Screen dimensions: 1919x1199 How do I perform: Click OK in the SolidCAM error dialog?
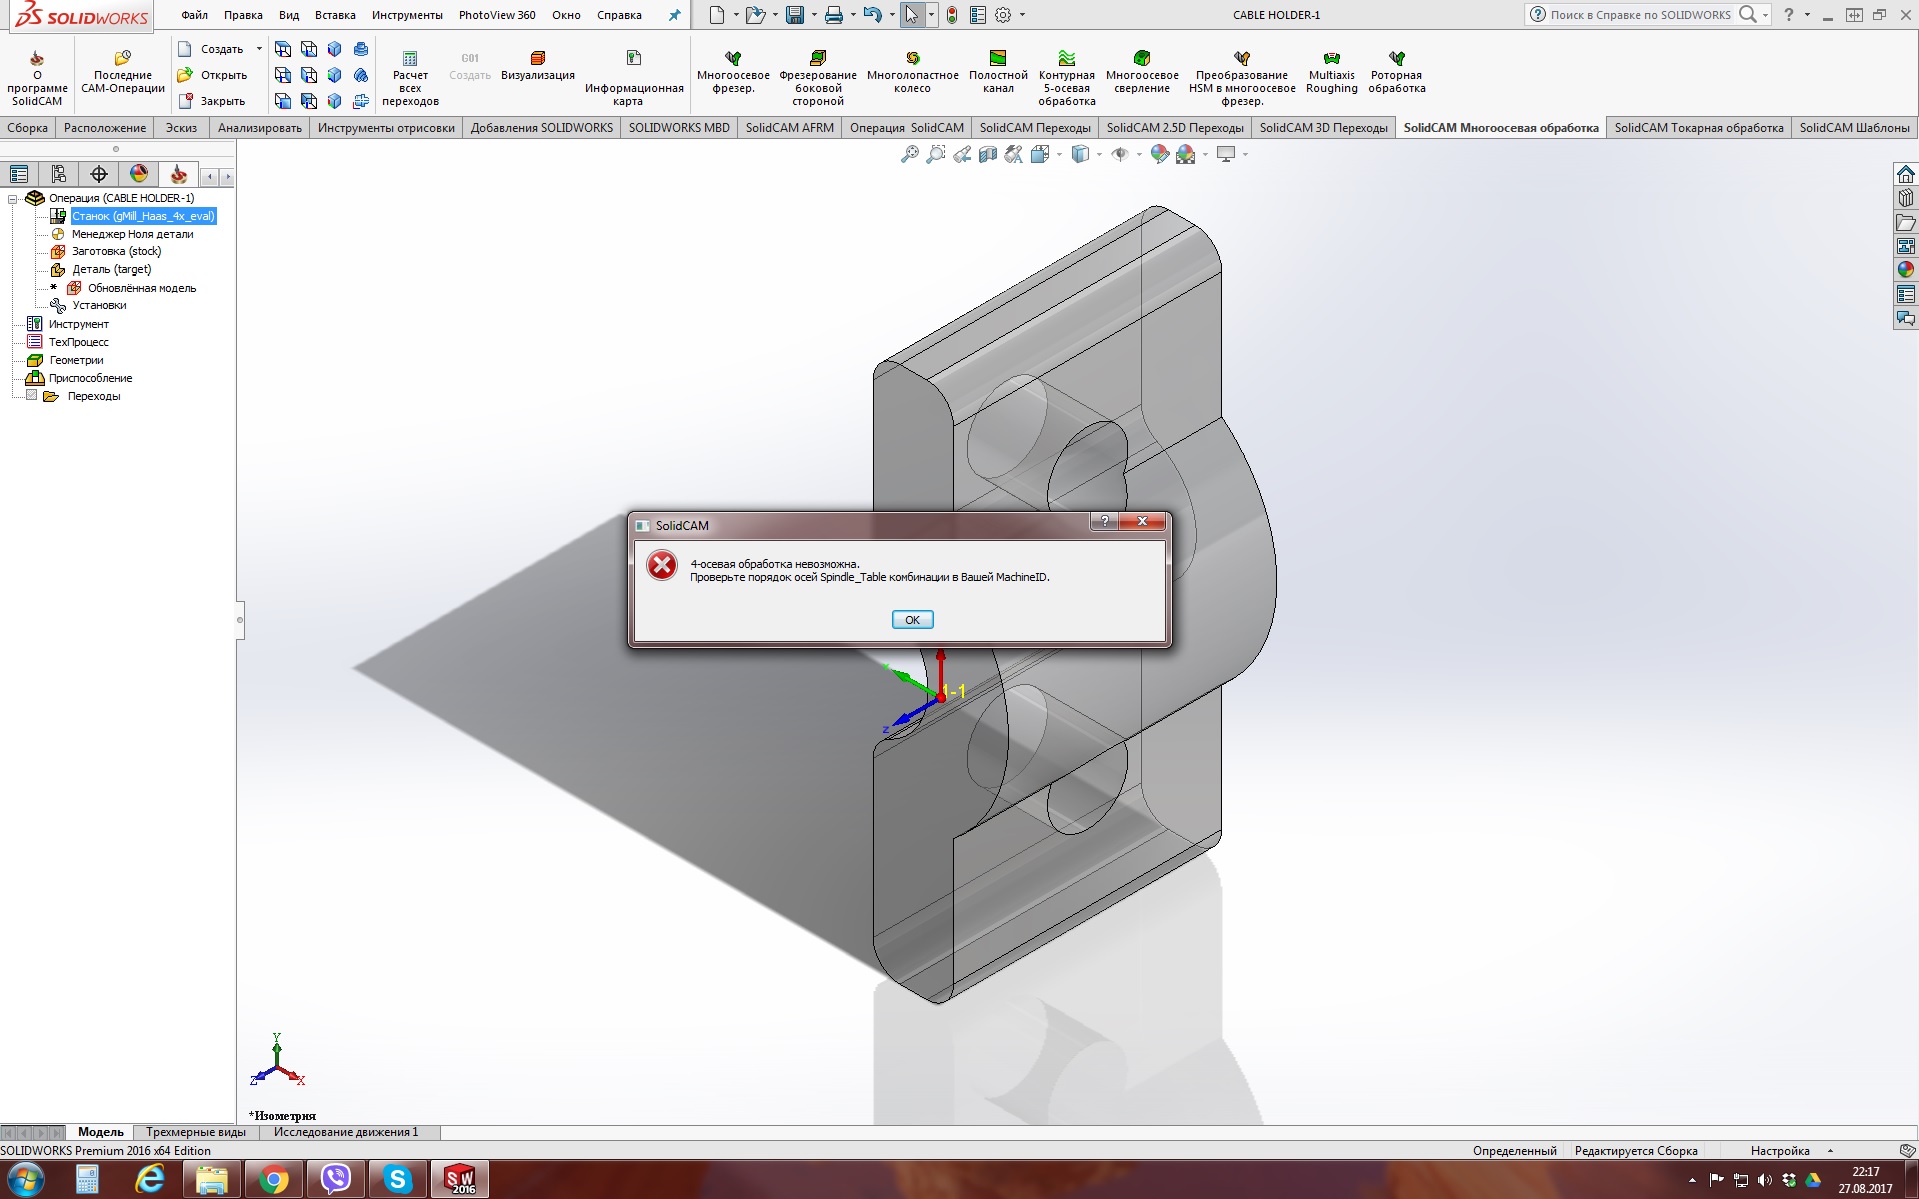[912, 620]
